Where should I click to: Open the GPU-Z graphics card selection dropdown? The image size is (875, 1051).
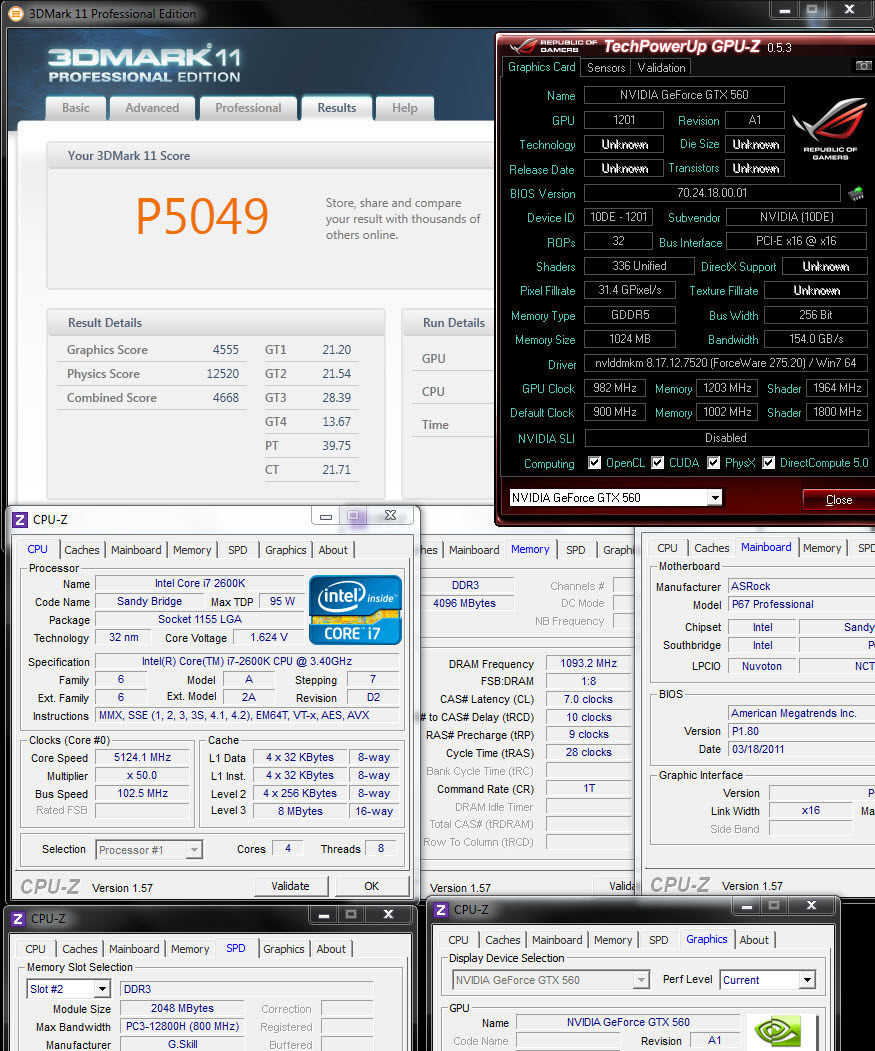(x=715, y=497)
